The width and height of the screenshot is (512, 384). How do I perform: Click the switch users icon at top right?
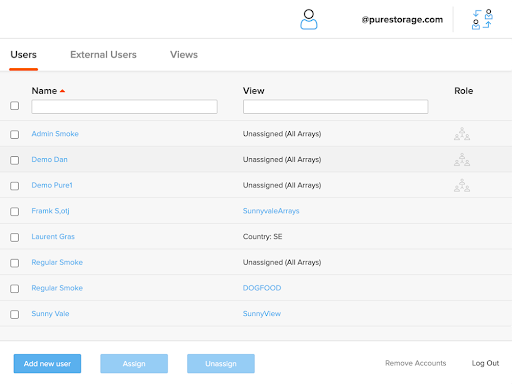click(x=482, y=19)
